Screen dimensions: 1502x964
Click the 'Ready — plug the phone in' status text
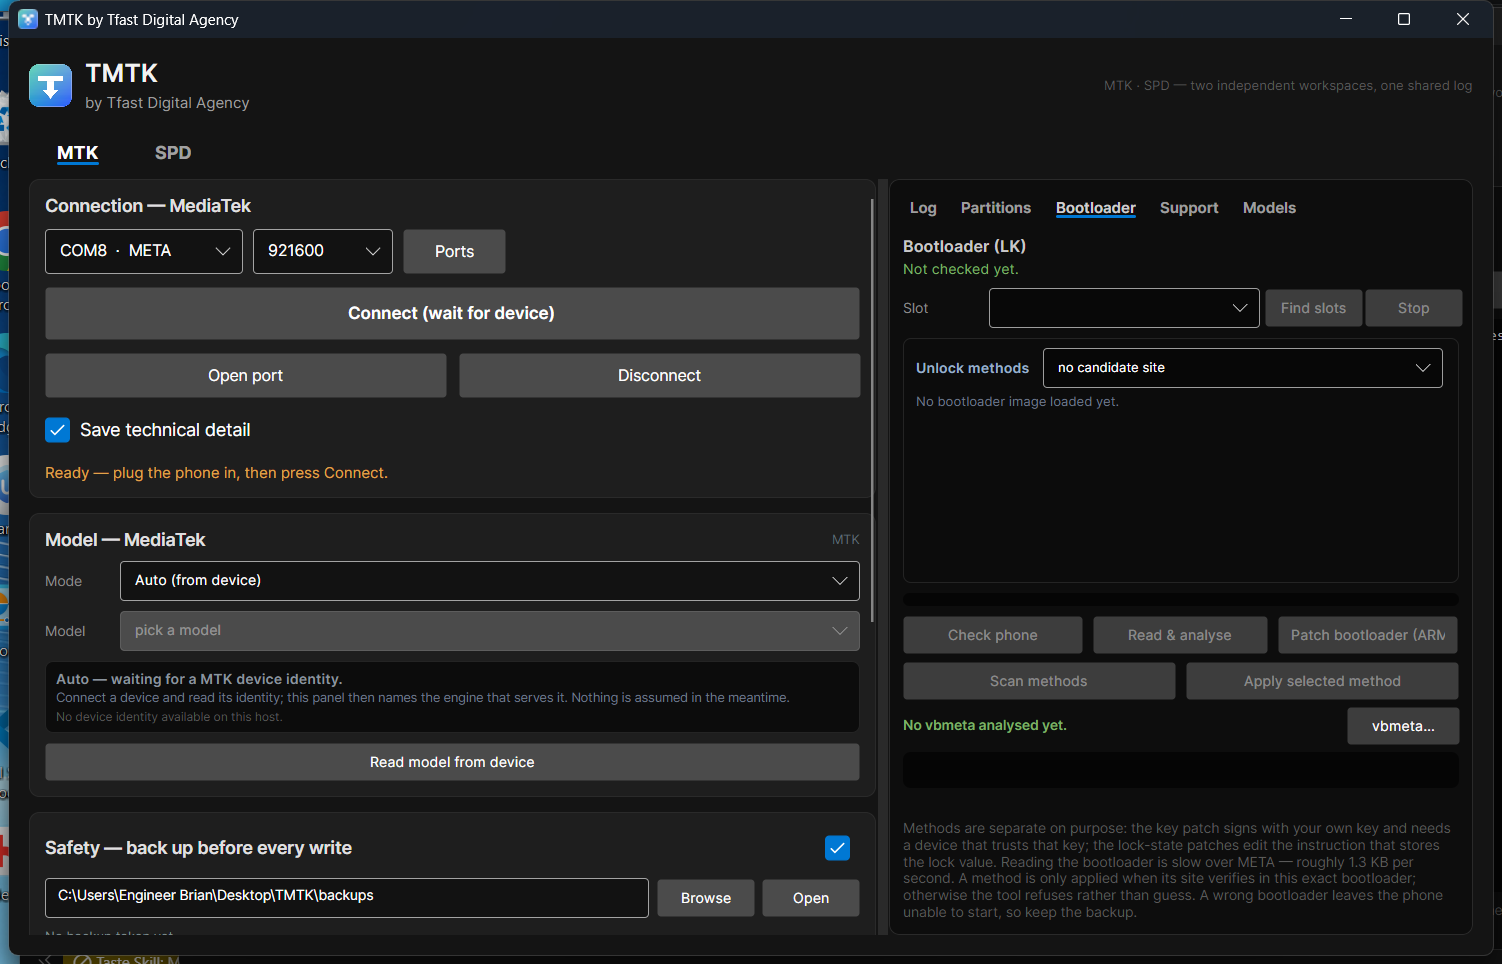[216, 473]
